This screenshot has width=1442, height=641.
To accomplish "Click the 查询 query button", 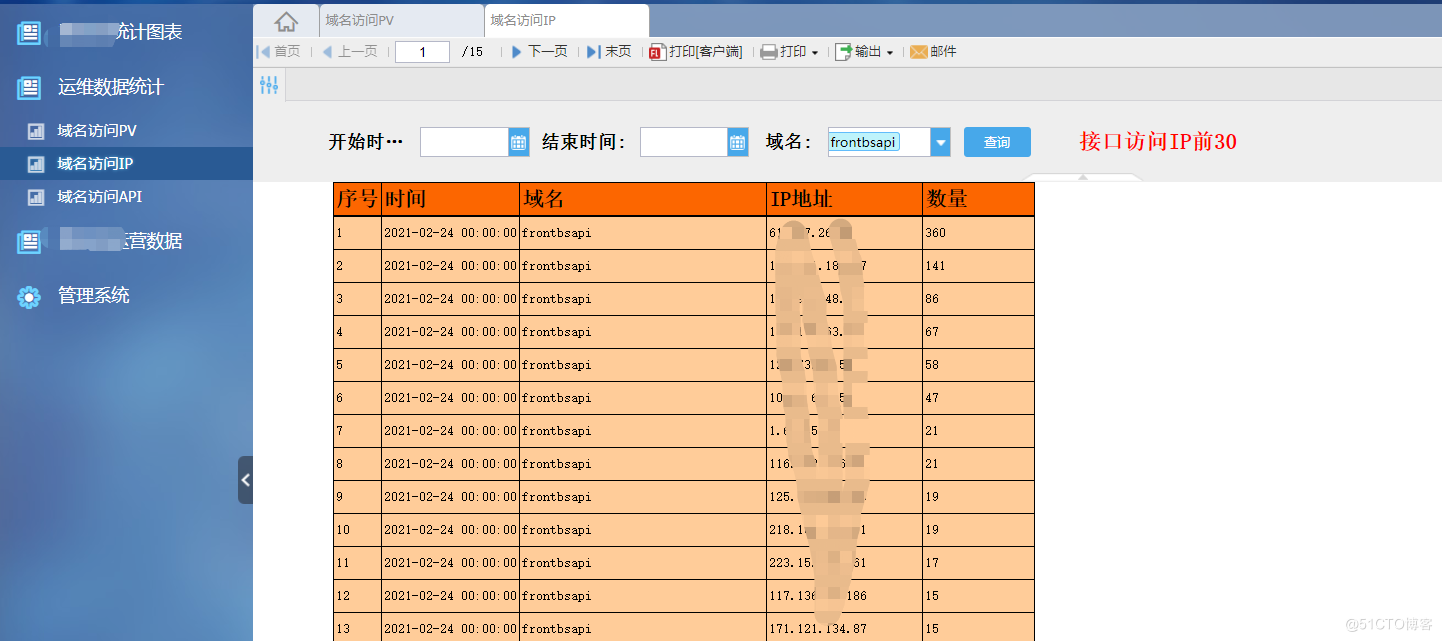I will pos(997,142).
